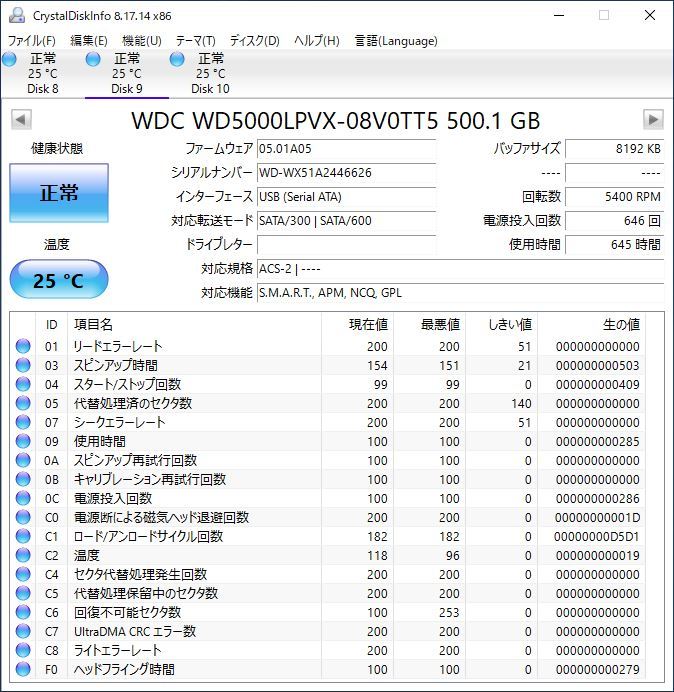Open the 機能(U) menu
Screen dimensions: 674x692
point(141,41)
